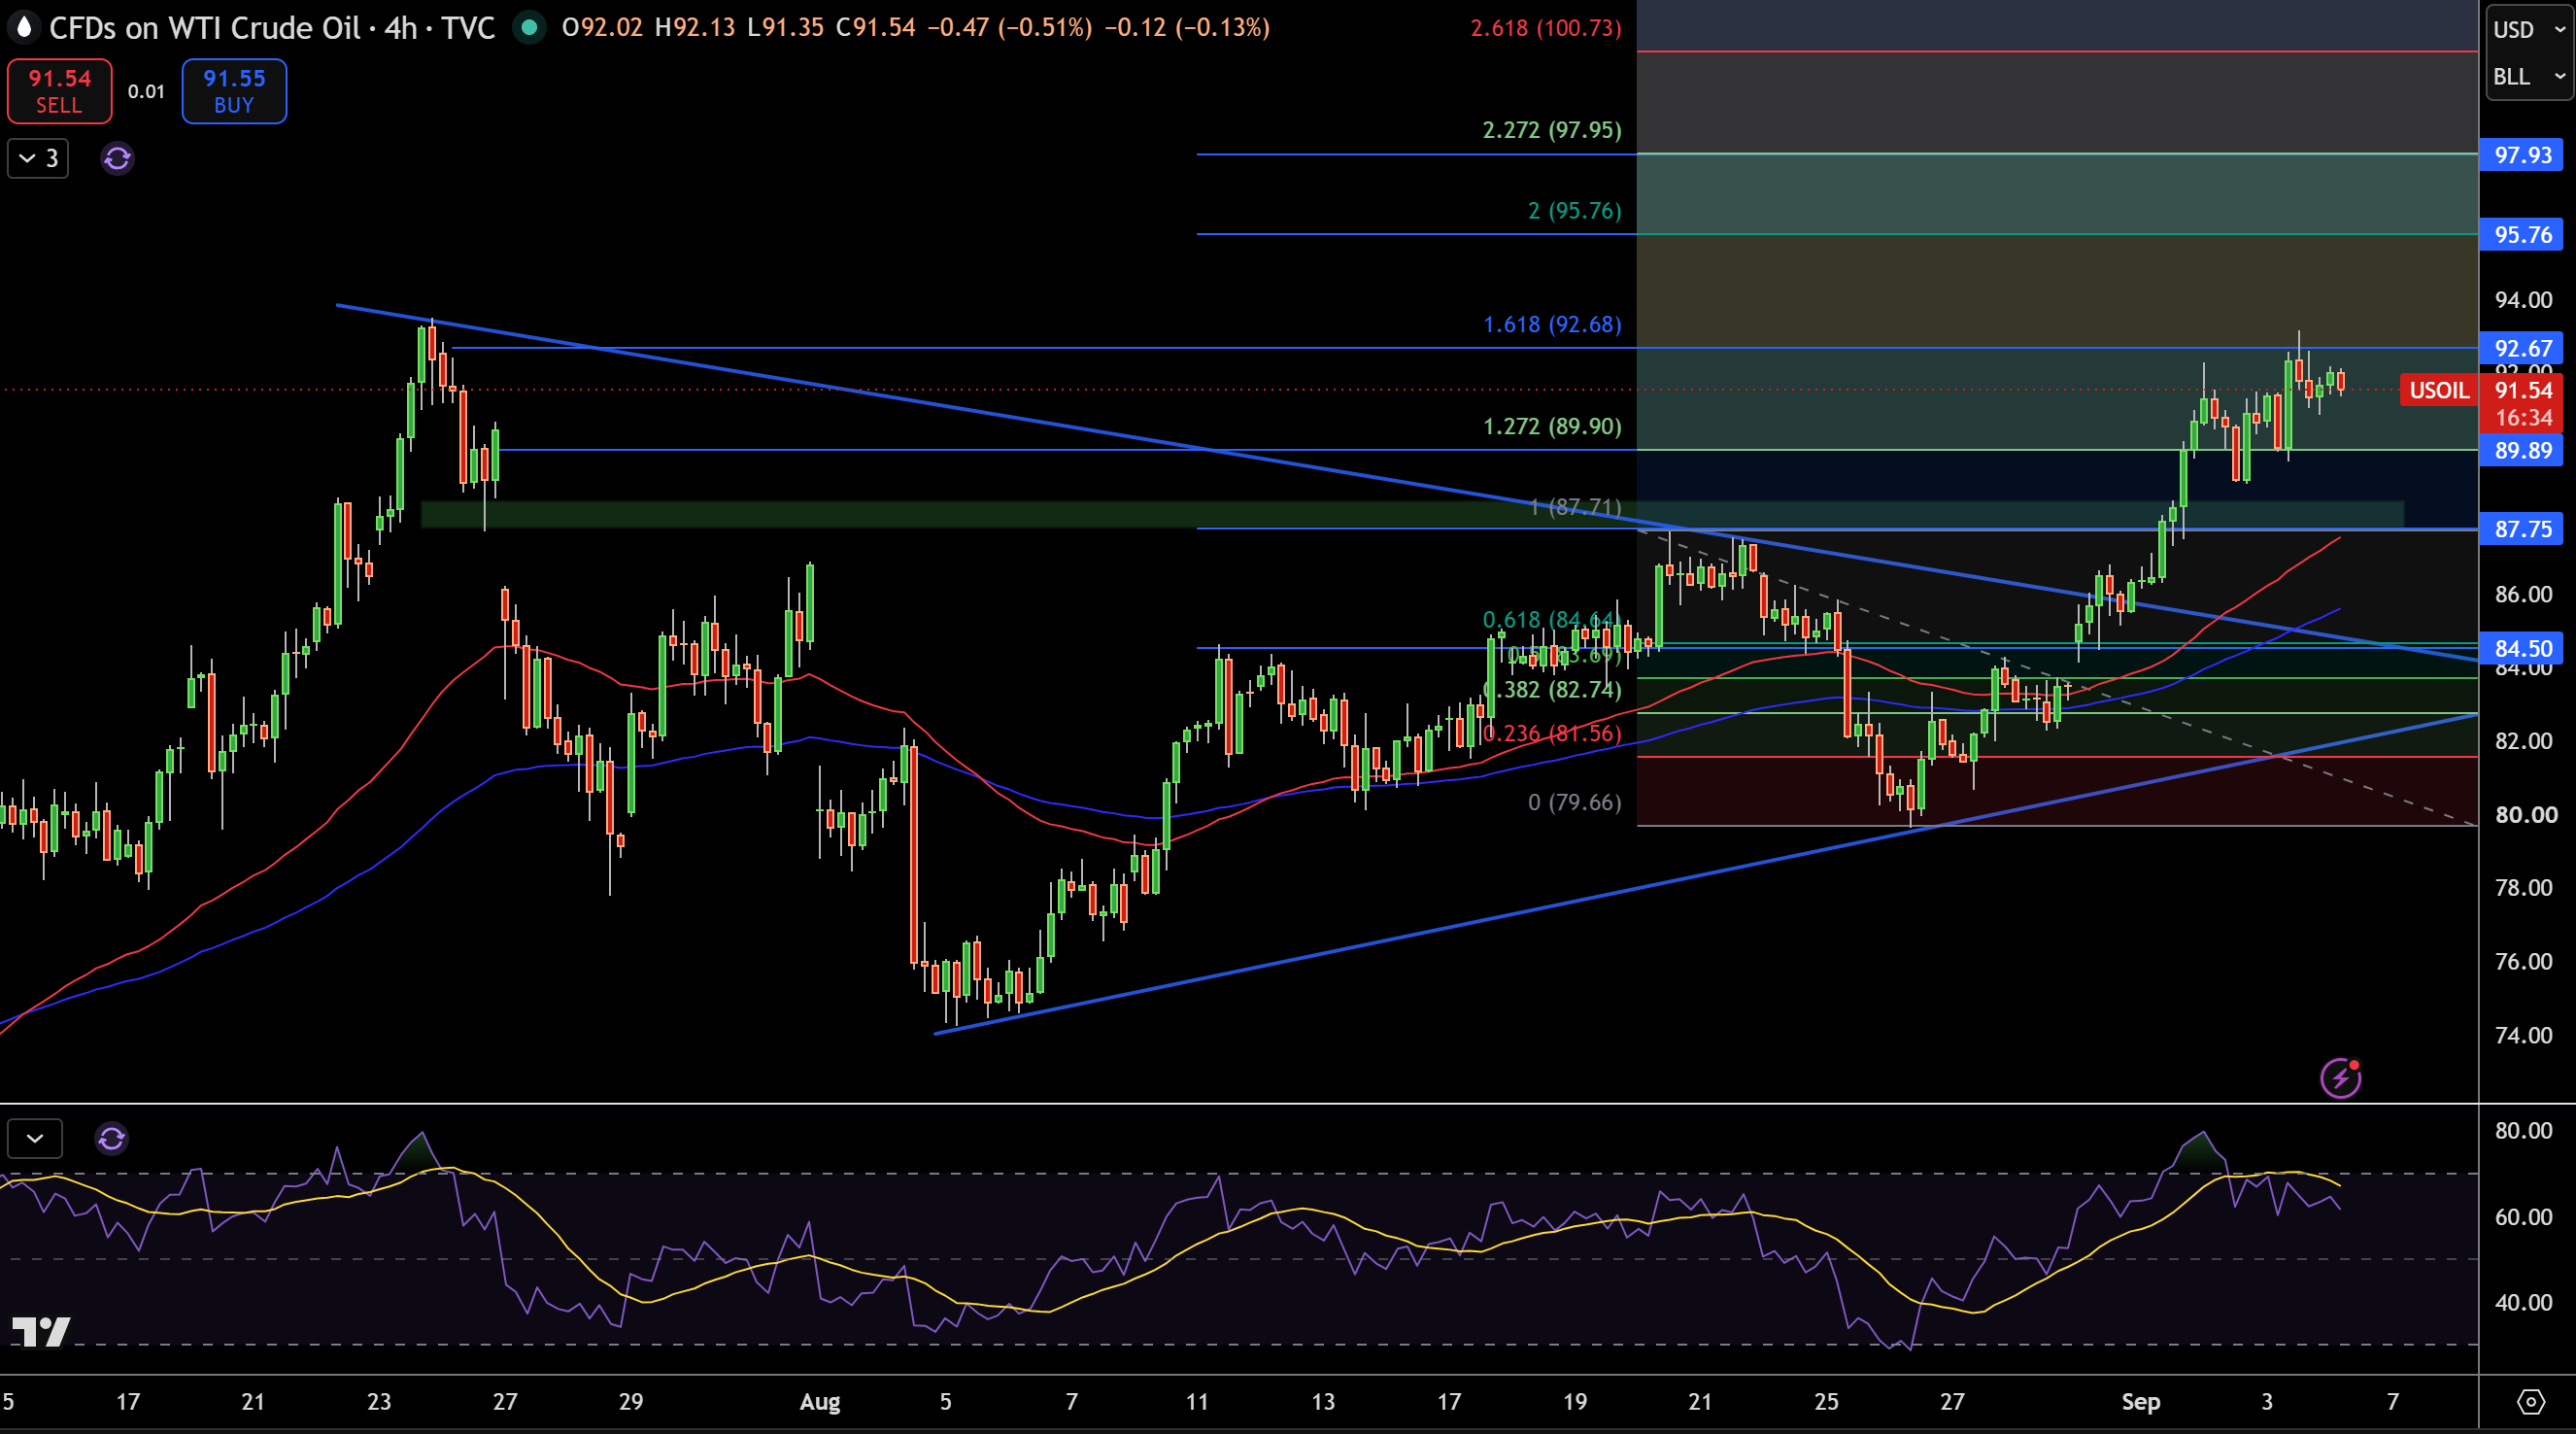The width and height of the screenshot is (2576, 1434).
Task: Click the TradingView logo
Action: tap(41, 1331)
